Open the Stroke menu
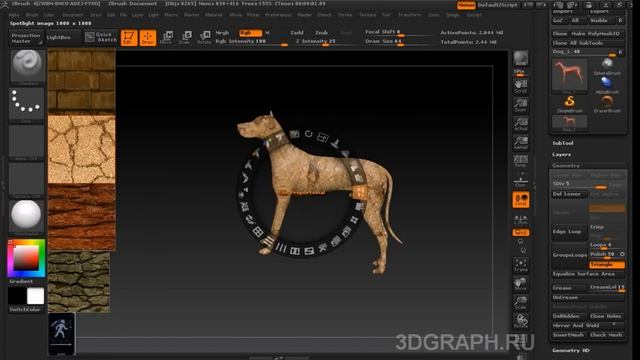Viewport: 640px width, 360px height. pyautogui.click(x=344, y=15)
